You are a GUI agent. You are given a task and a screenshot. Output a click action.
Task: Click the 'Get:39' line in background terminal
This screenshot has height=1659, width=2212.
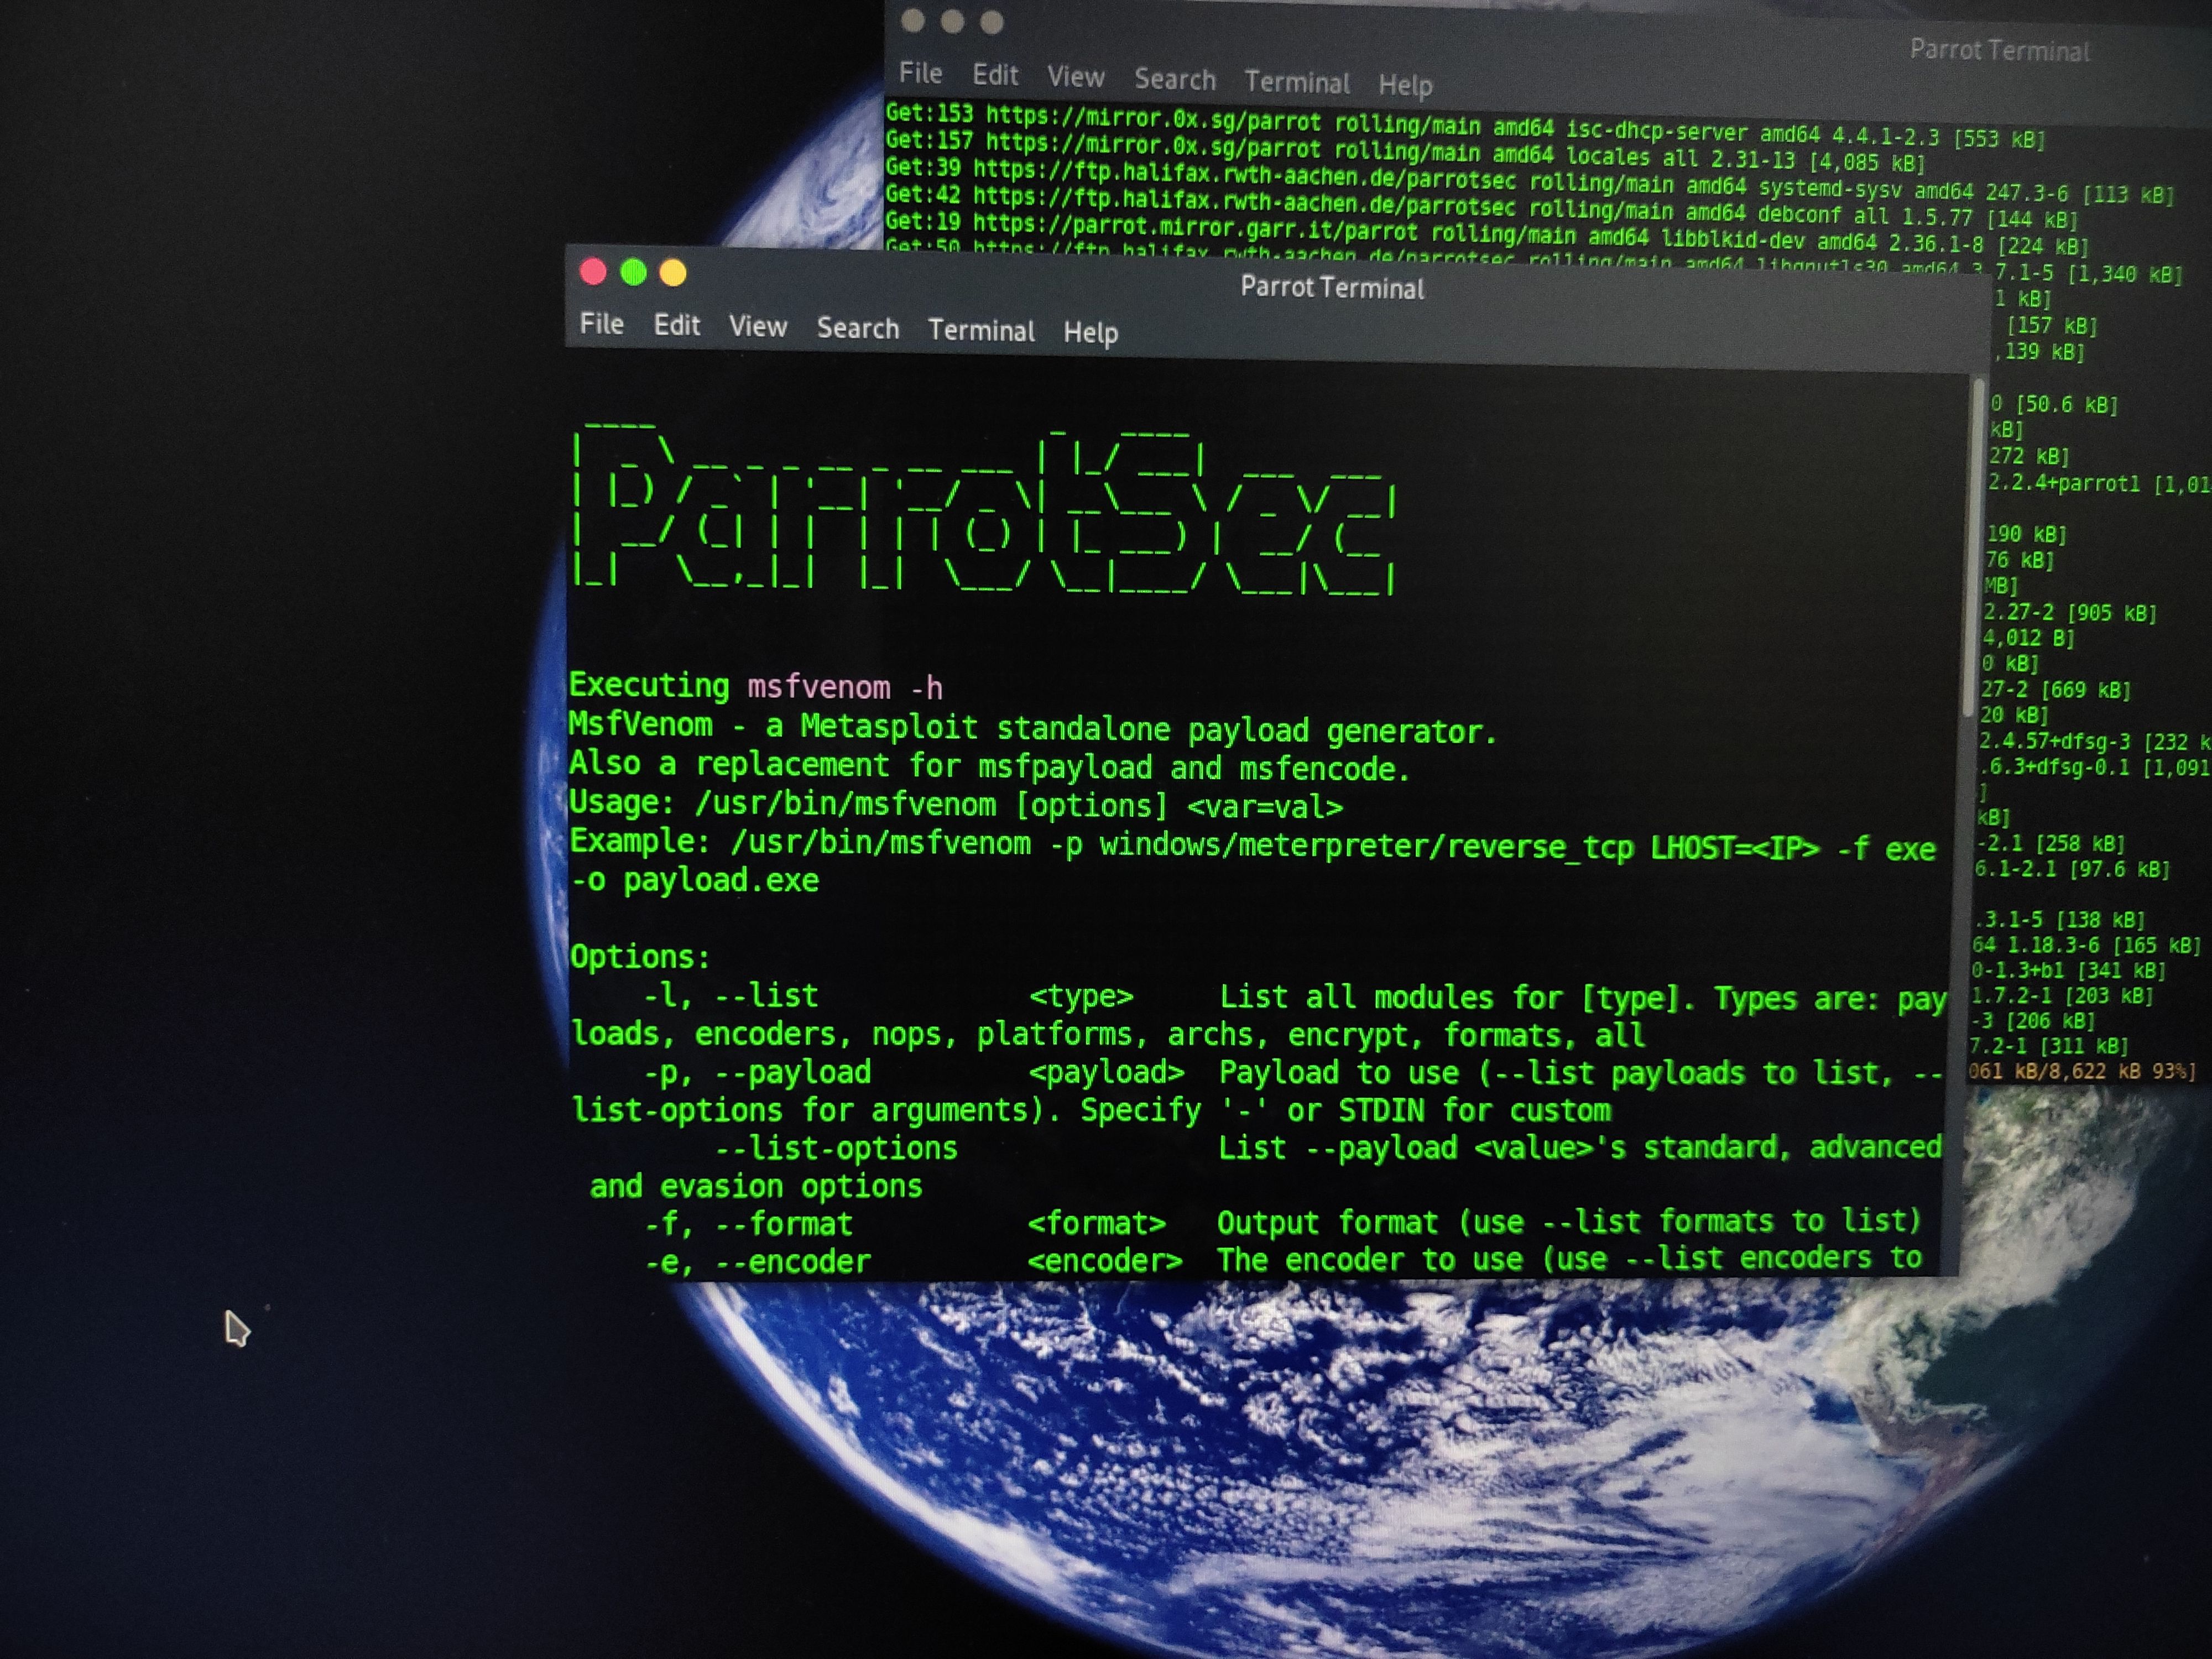[x=1530, y=182]
